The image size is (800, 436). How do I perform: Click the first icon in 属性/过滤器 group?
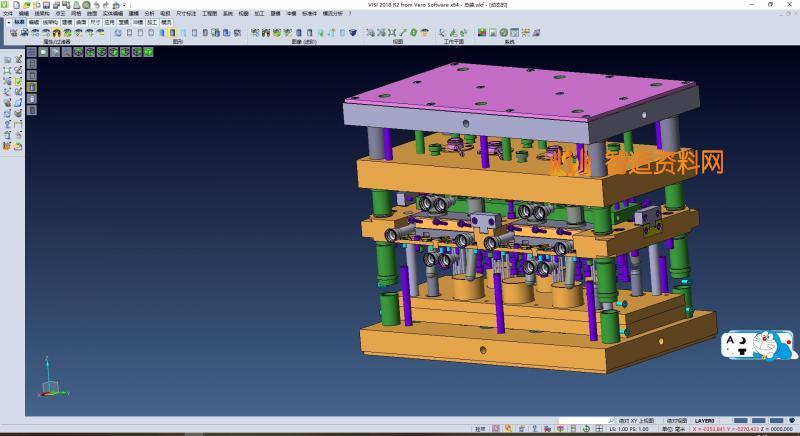tap(13, 33)
